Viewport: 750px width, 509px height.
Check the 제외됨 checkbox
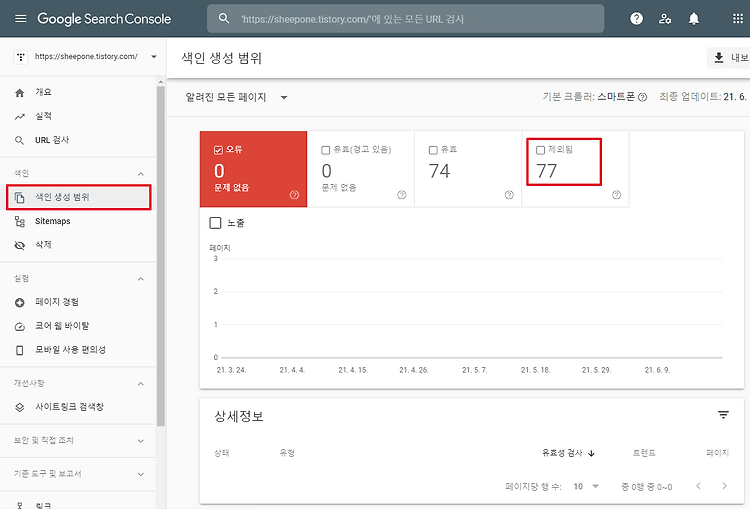(540, 150)
